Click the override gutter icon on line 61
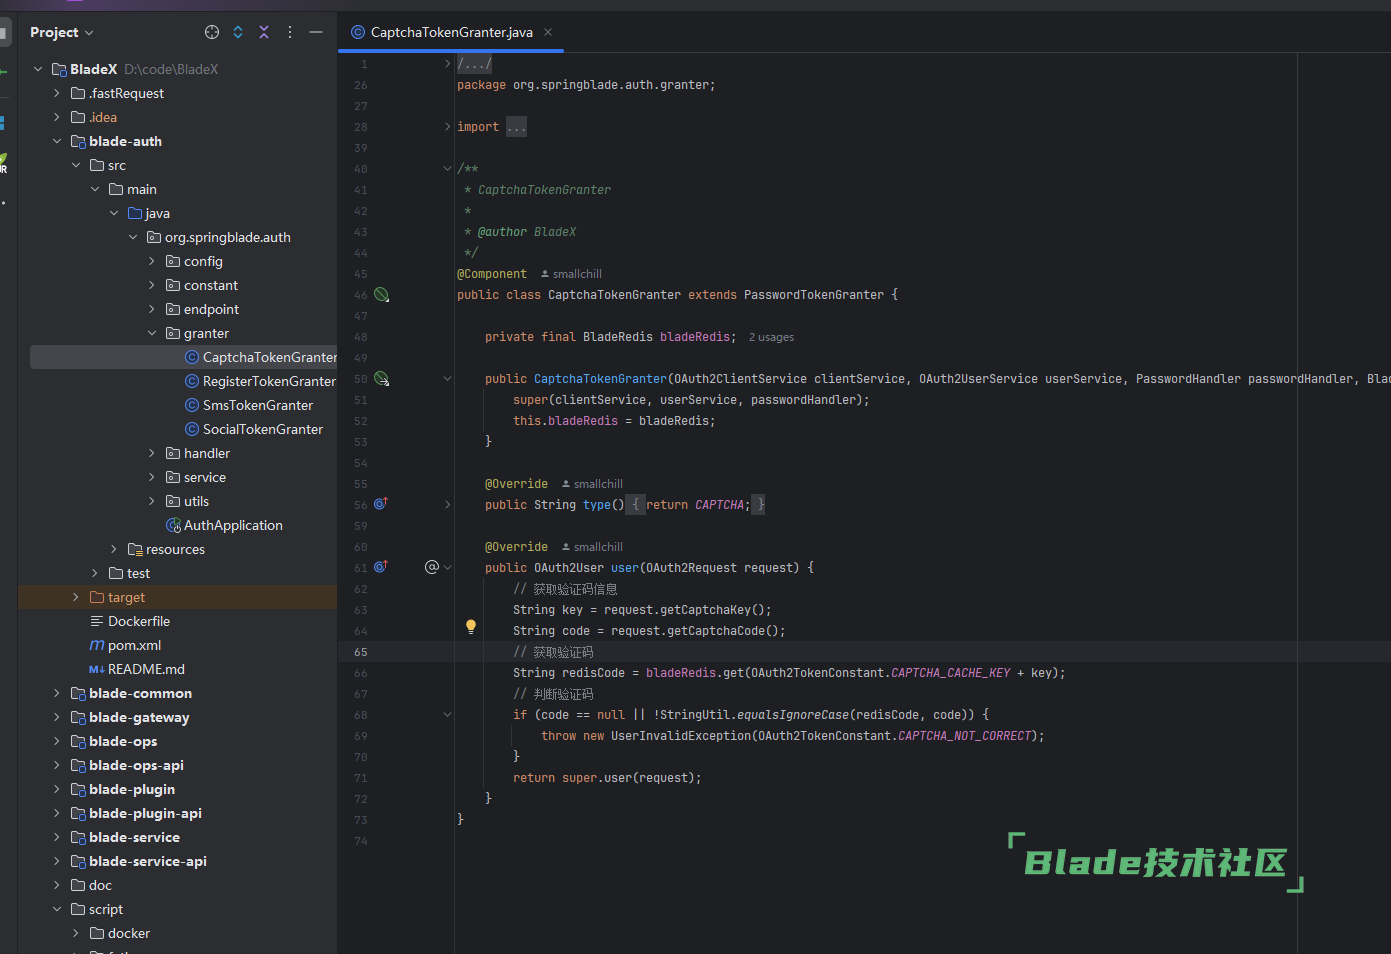 tap(381, 567)
